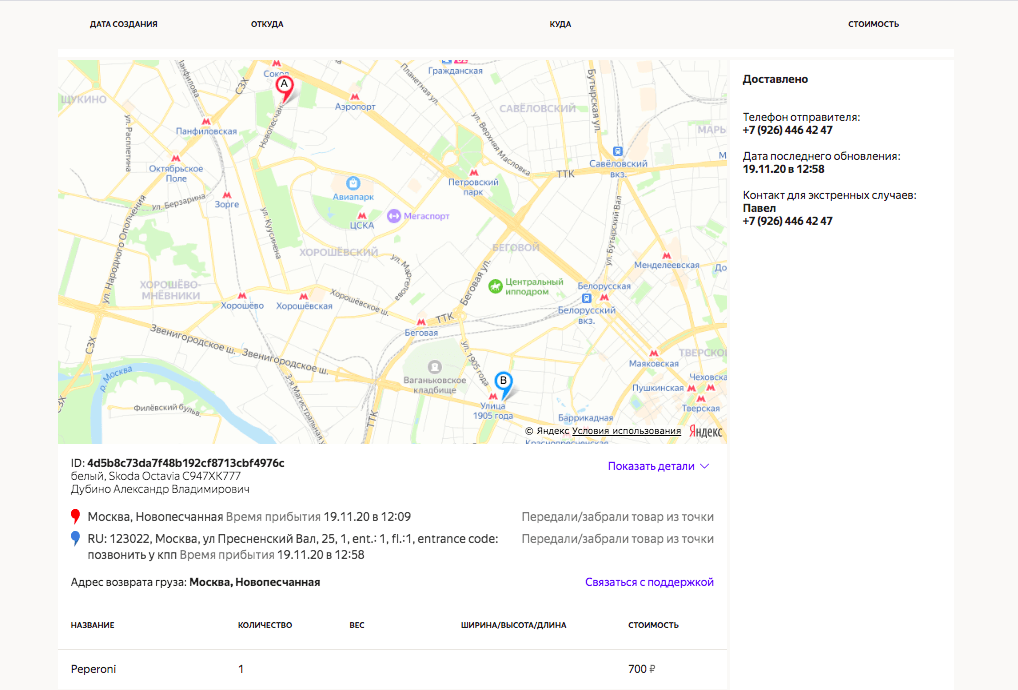1018x690 pixels.
Task: Click the ШИРИНА/ВЫСОТА/ДЛИНА column header
Action: (514, 625)
